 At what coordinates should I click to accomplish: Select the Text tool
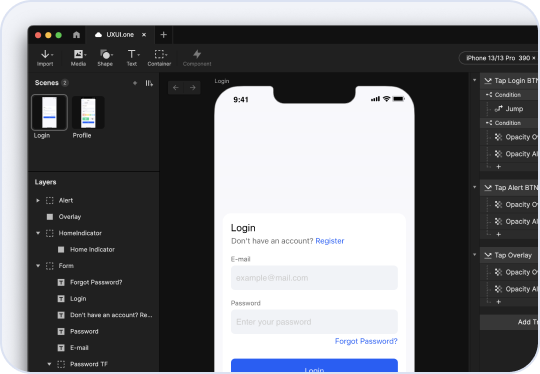(x=132, y=58)
